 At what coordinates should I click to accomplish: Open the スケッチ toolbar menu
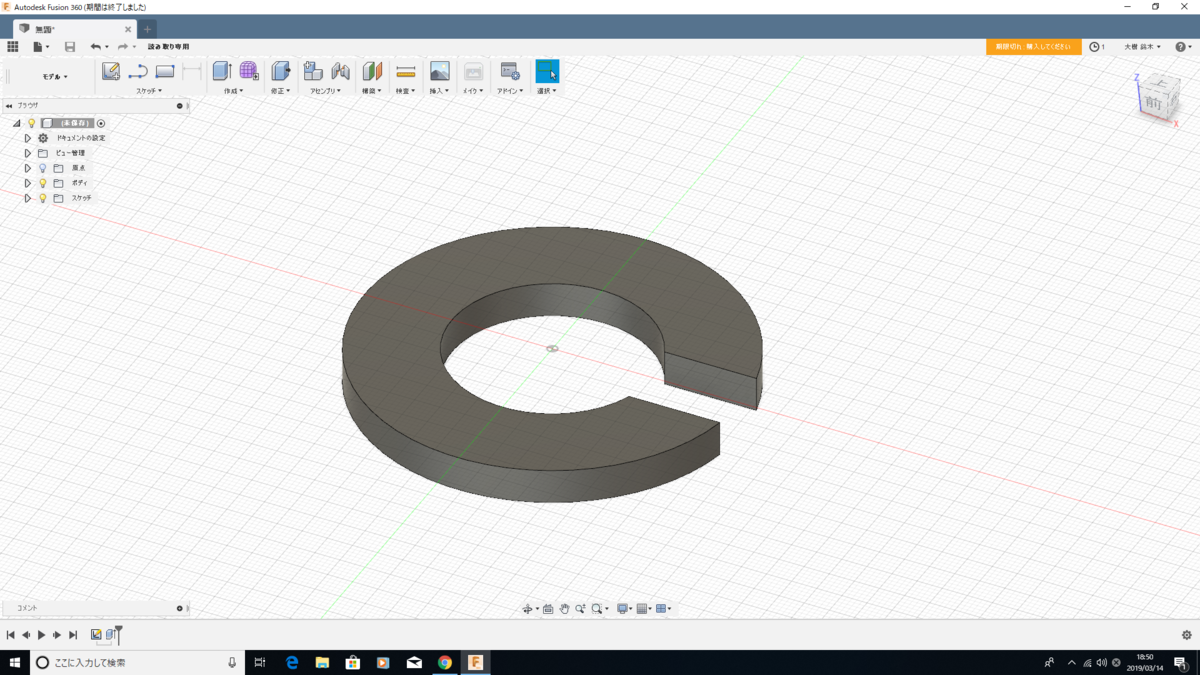[x=149, y=91]
